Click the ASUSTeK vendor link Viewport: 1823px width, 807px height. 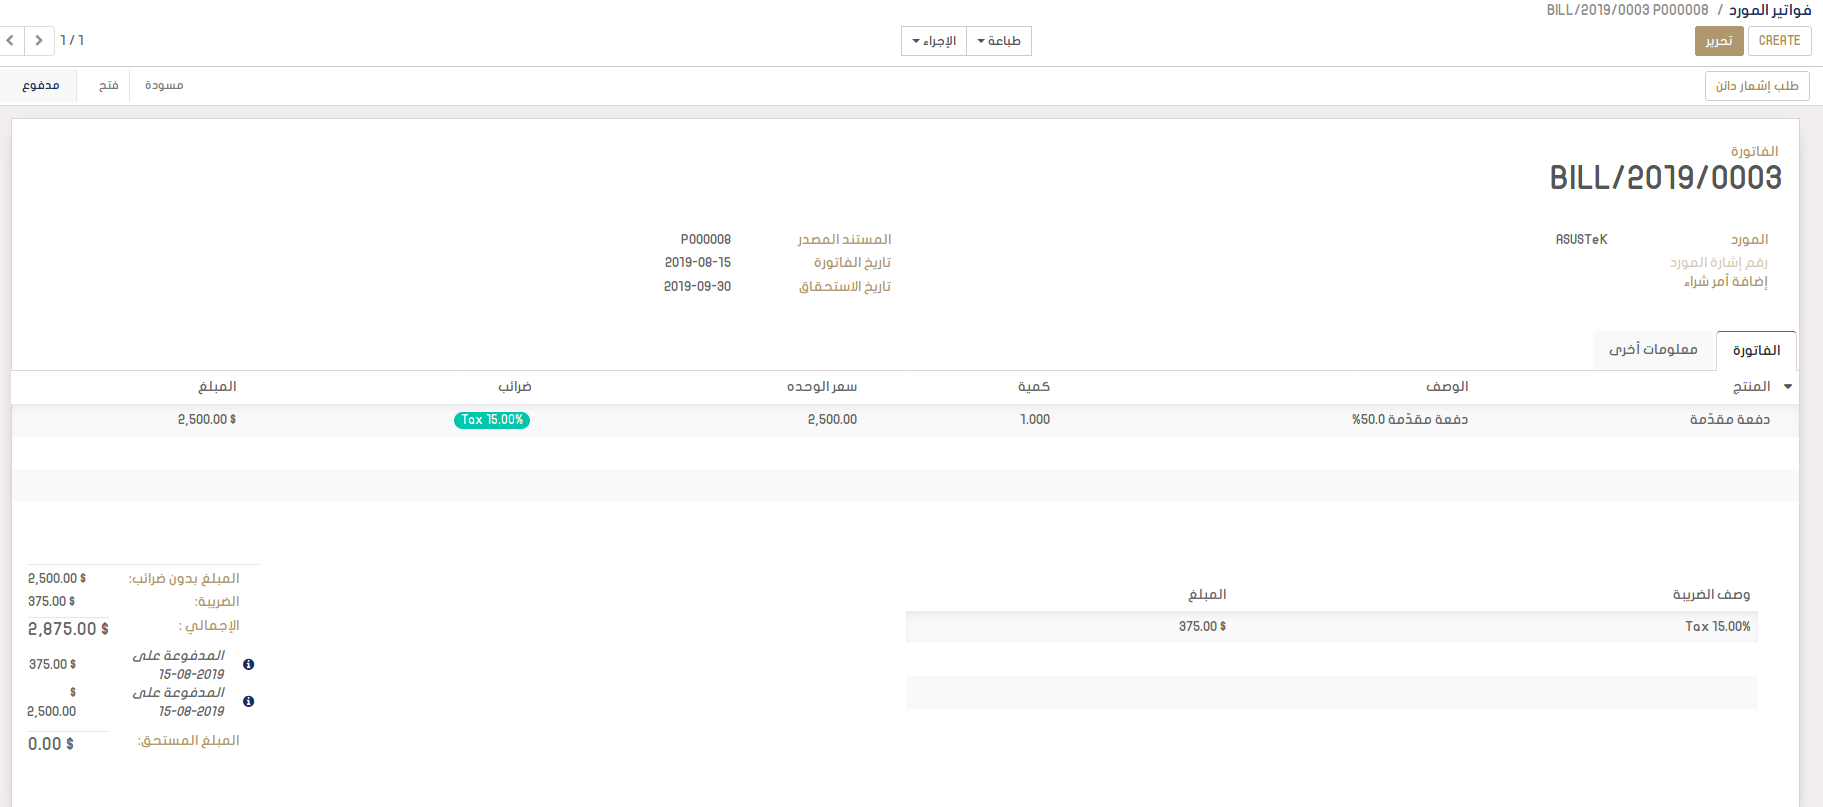1581,240
